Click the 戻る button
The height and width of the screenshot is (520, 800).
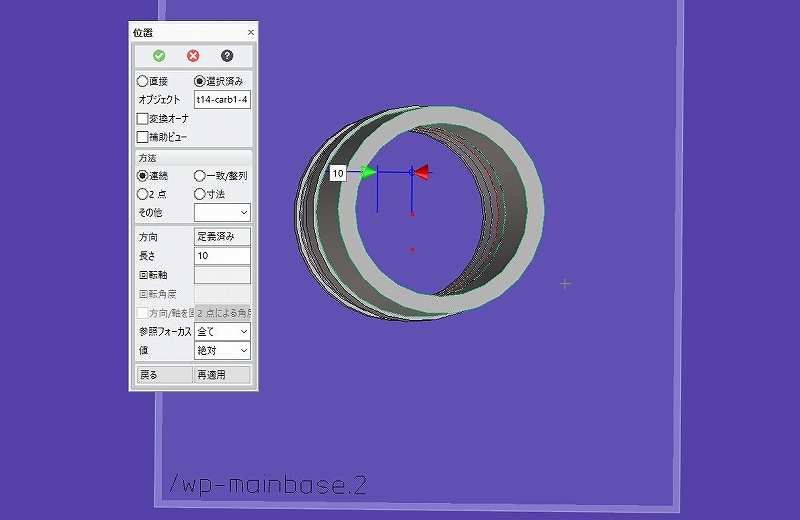(x=162, y=375)
